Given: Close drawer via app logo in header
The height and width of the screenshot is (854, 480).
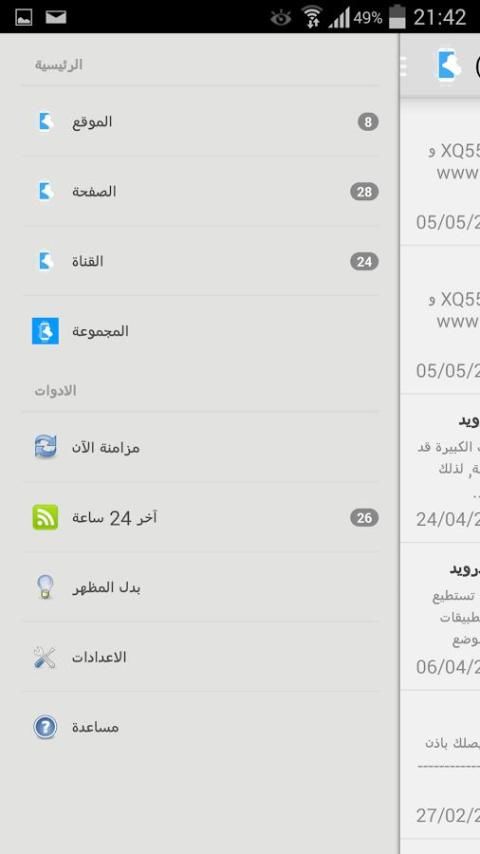Looking at the screenshot, I should [x=448, y=66].
